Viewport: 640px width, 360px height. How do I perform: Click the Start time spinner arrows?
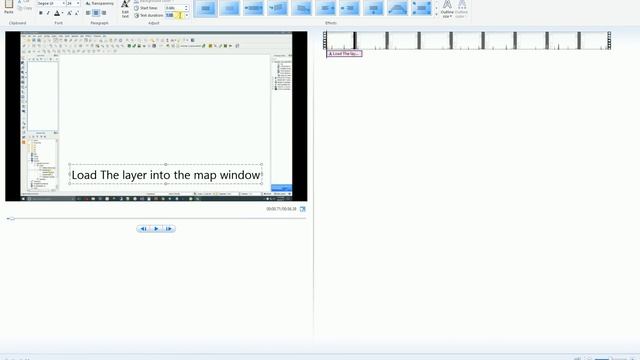(186, 8)
